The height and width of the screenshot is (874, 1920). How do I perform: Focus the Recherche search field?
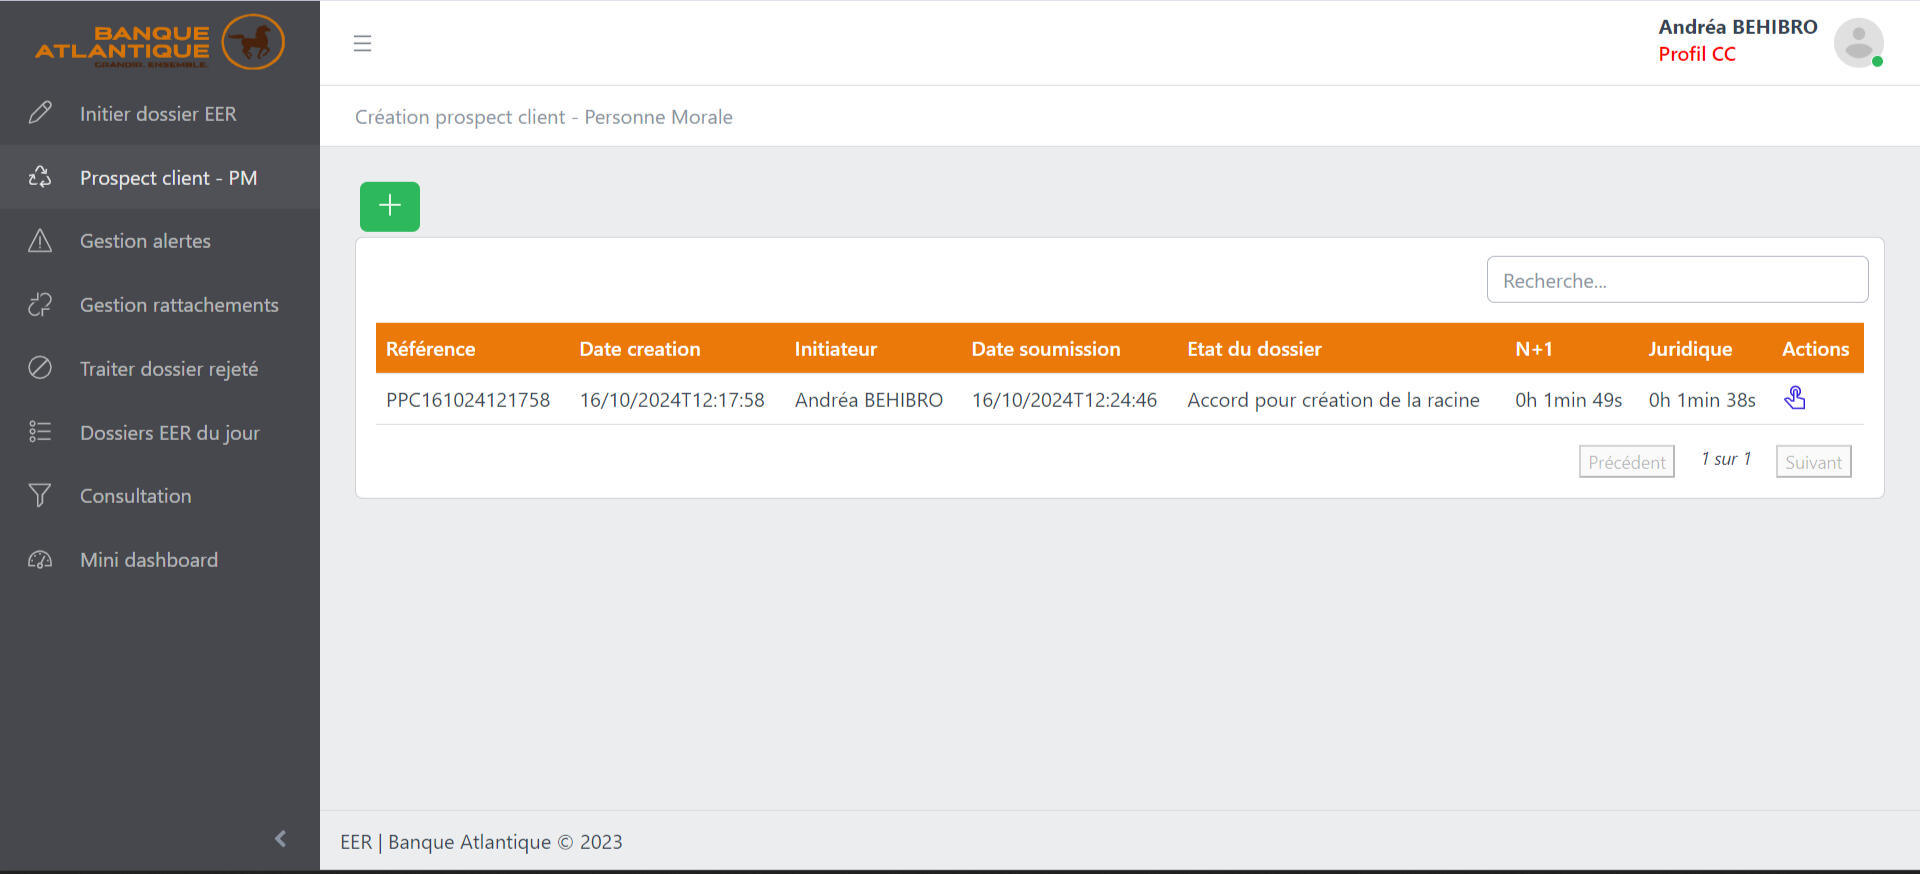1676,280
